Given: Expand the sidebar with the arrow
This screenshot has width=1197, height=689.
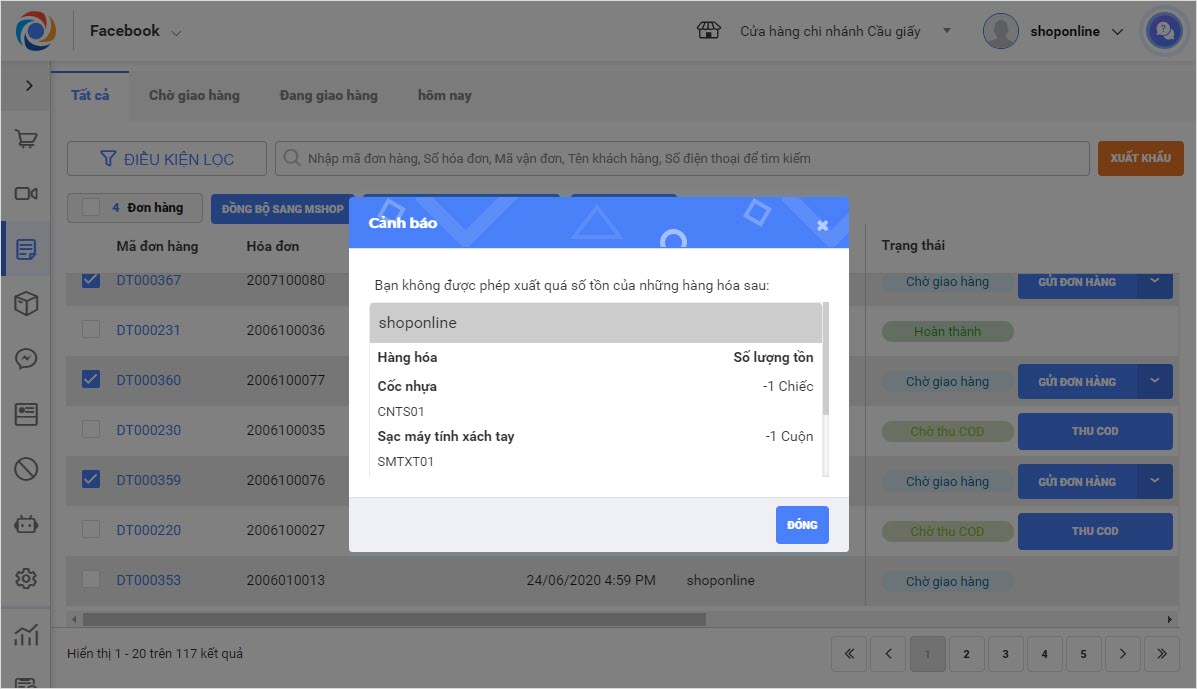Looking at the screenshot, I should [x=29, y=86].
